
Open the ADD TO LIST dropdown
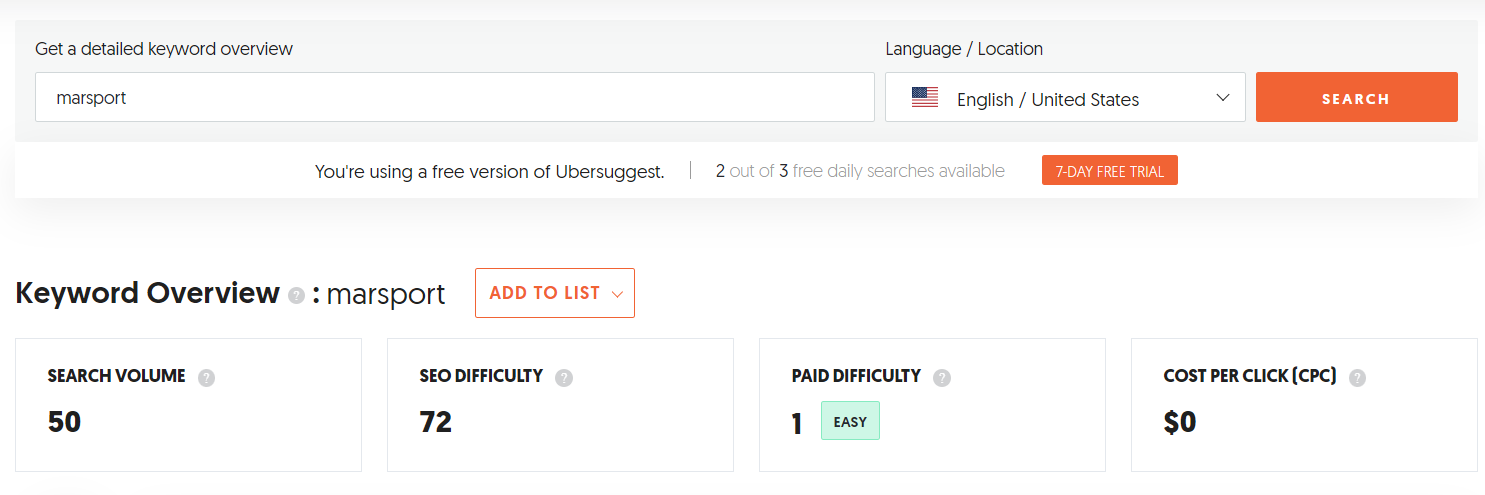(x=555, y=293)
